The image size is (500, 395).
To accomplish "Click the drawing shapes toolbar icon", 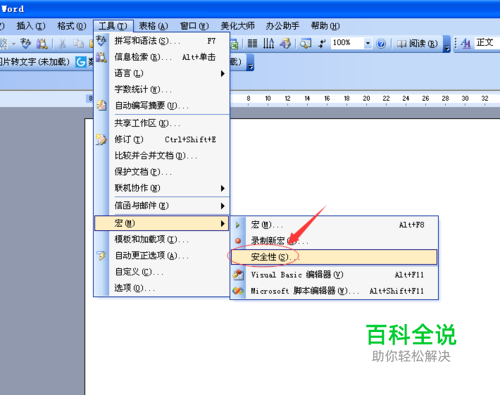I will [285, 43].
